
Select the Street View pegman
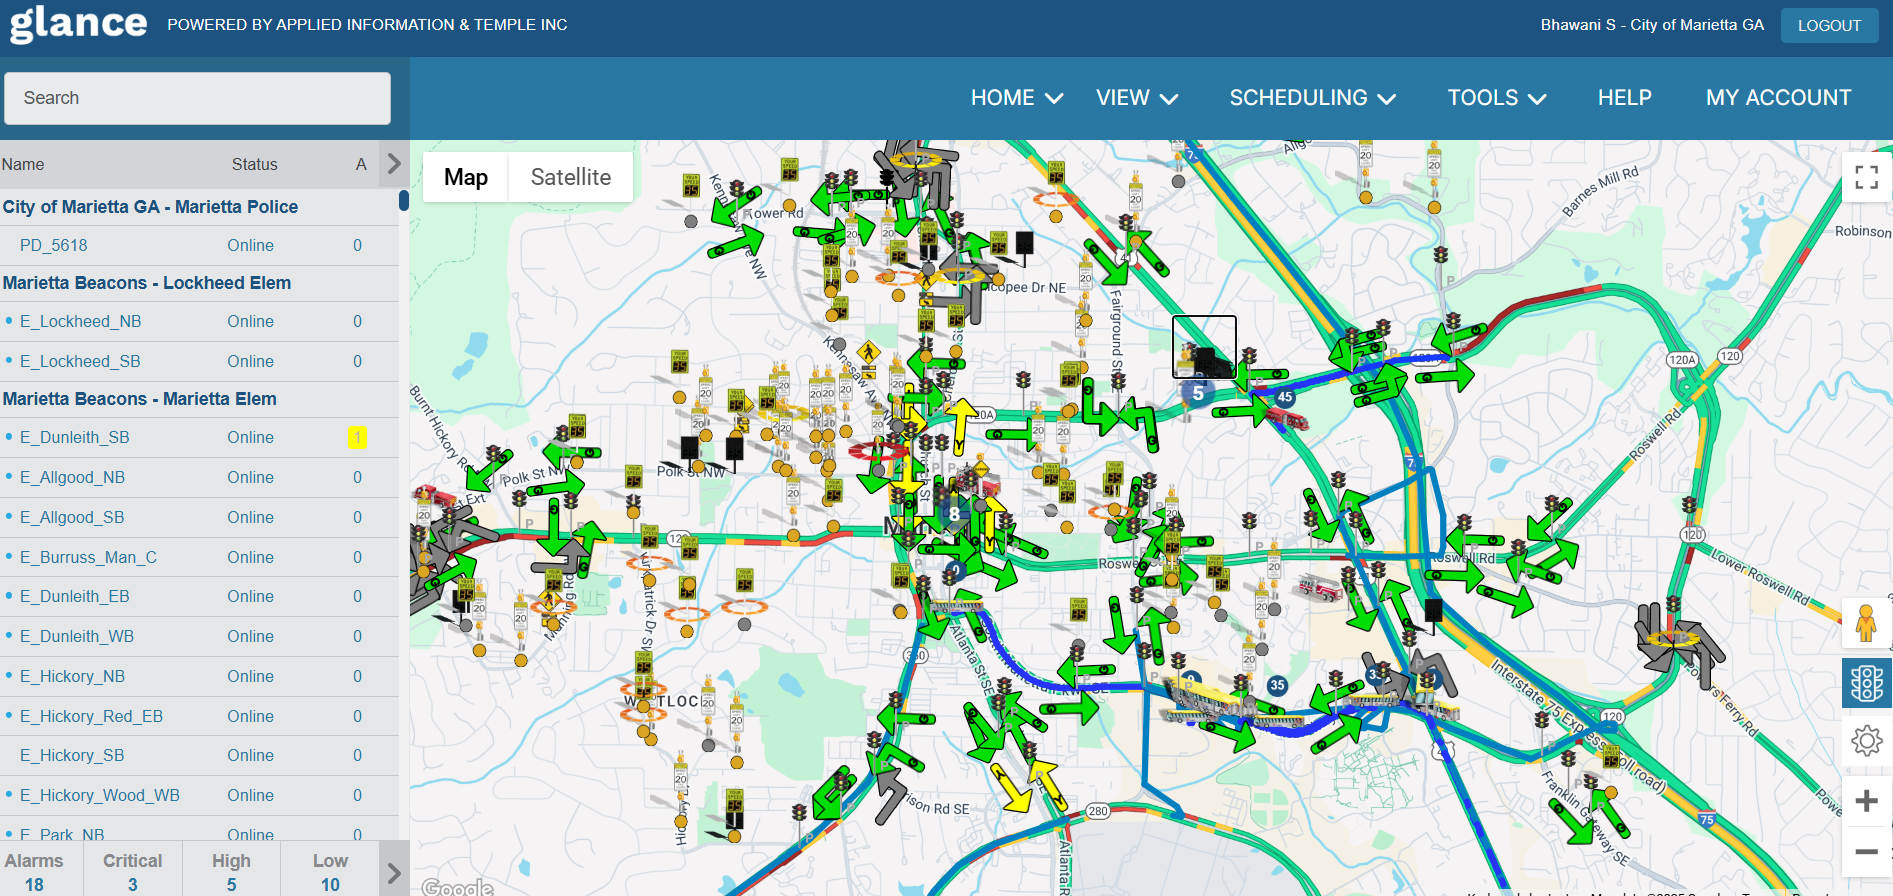(x=1866, y=624)
